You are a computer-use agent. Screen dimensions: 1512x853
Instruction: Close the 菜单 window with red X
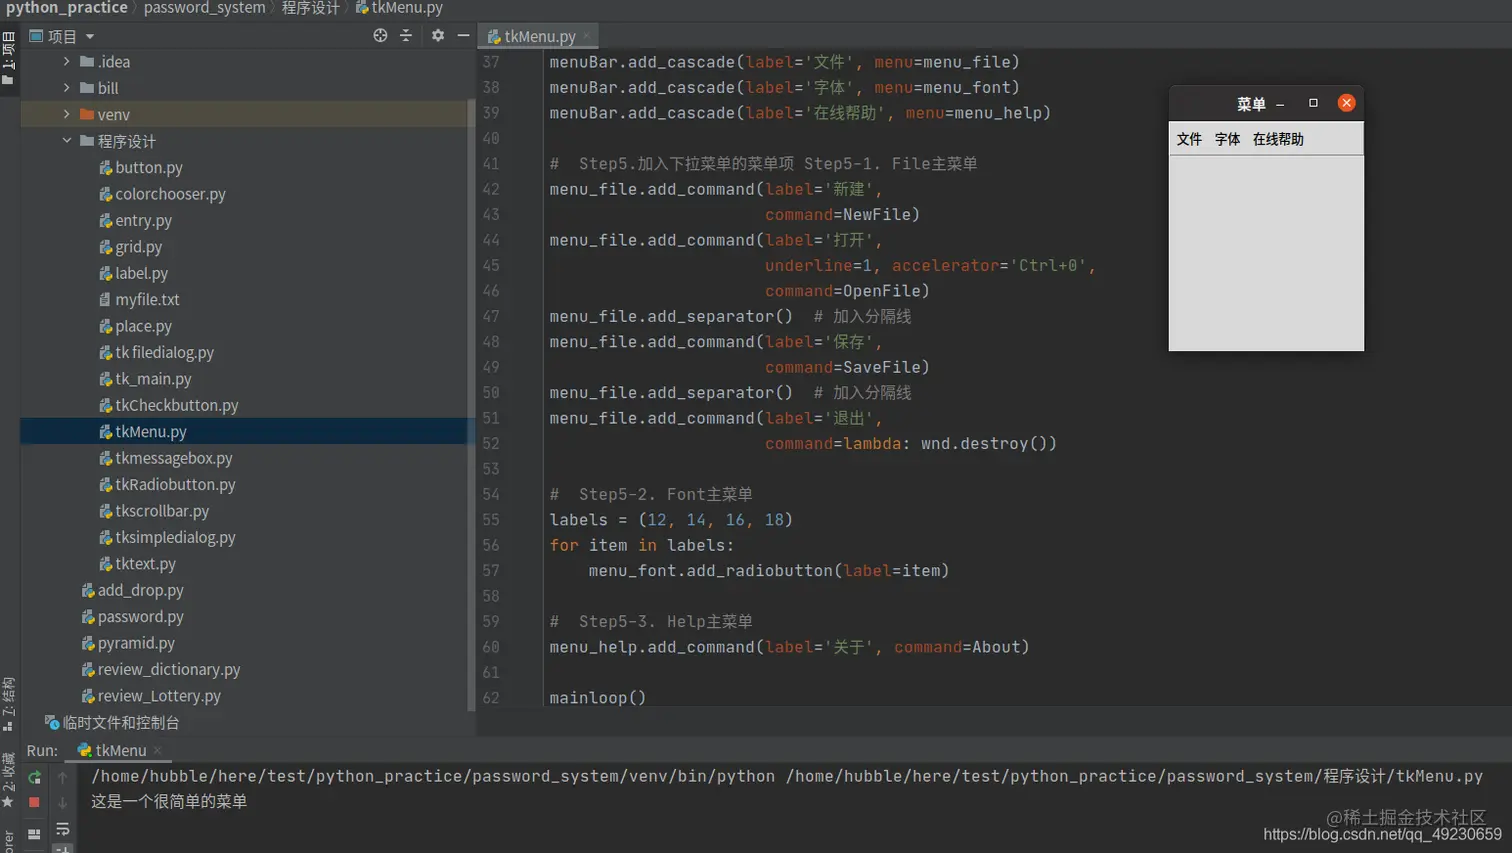[x=1346, y=103]
